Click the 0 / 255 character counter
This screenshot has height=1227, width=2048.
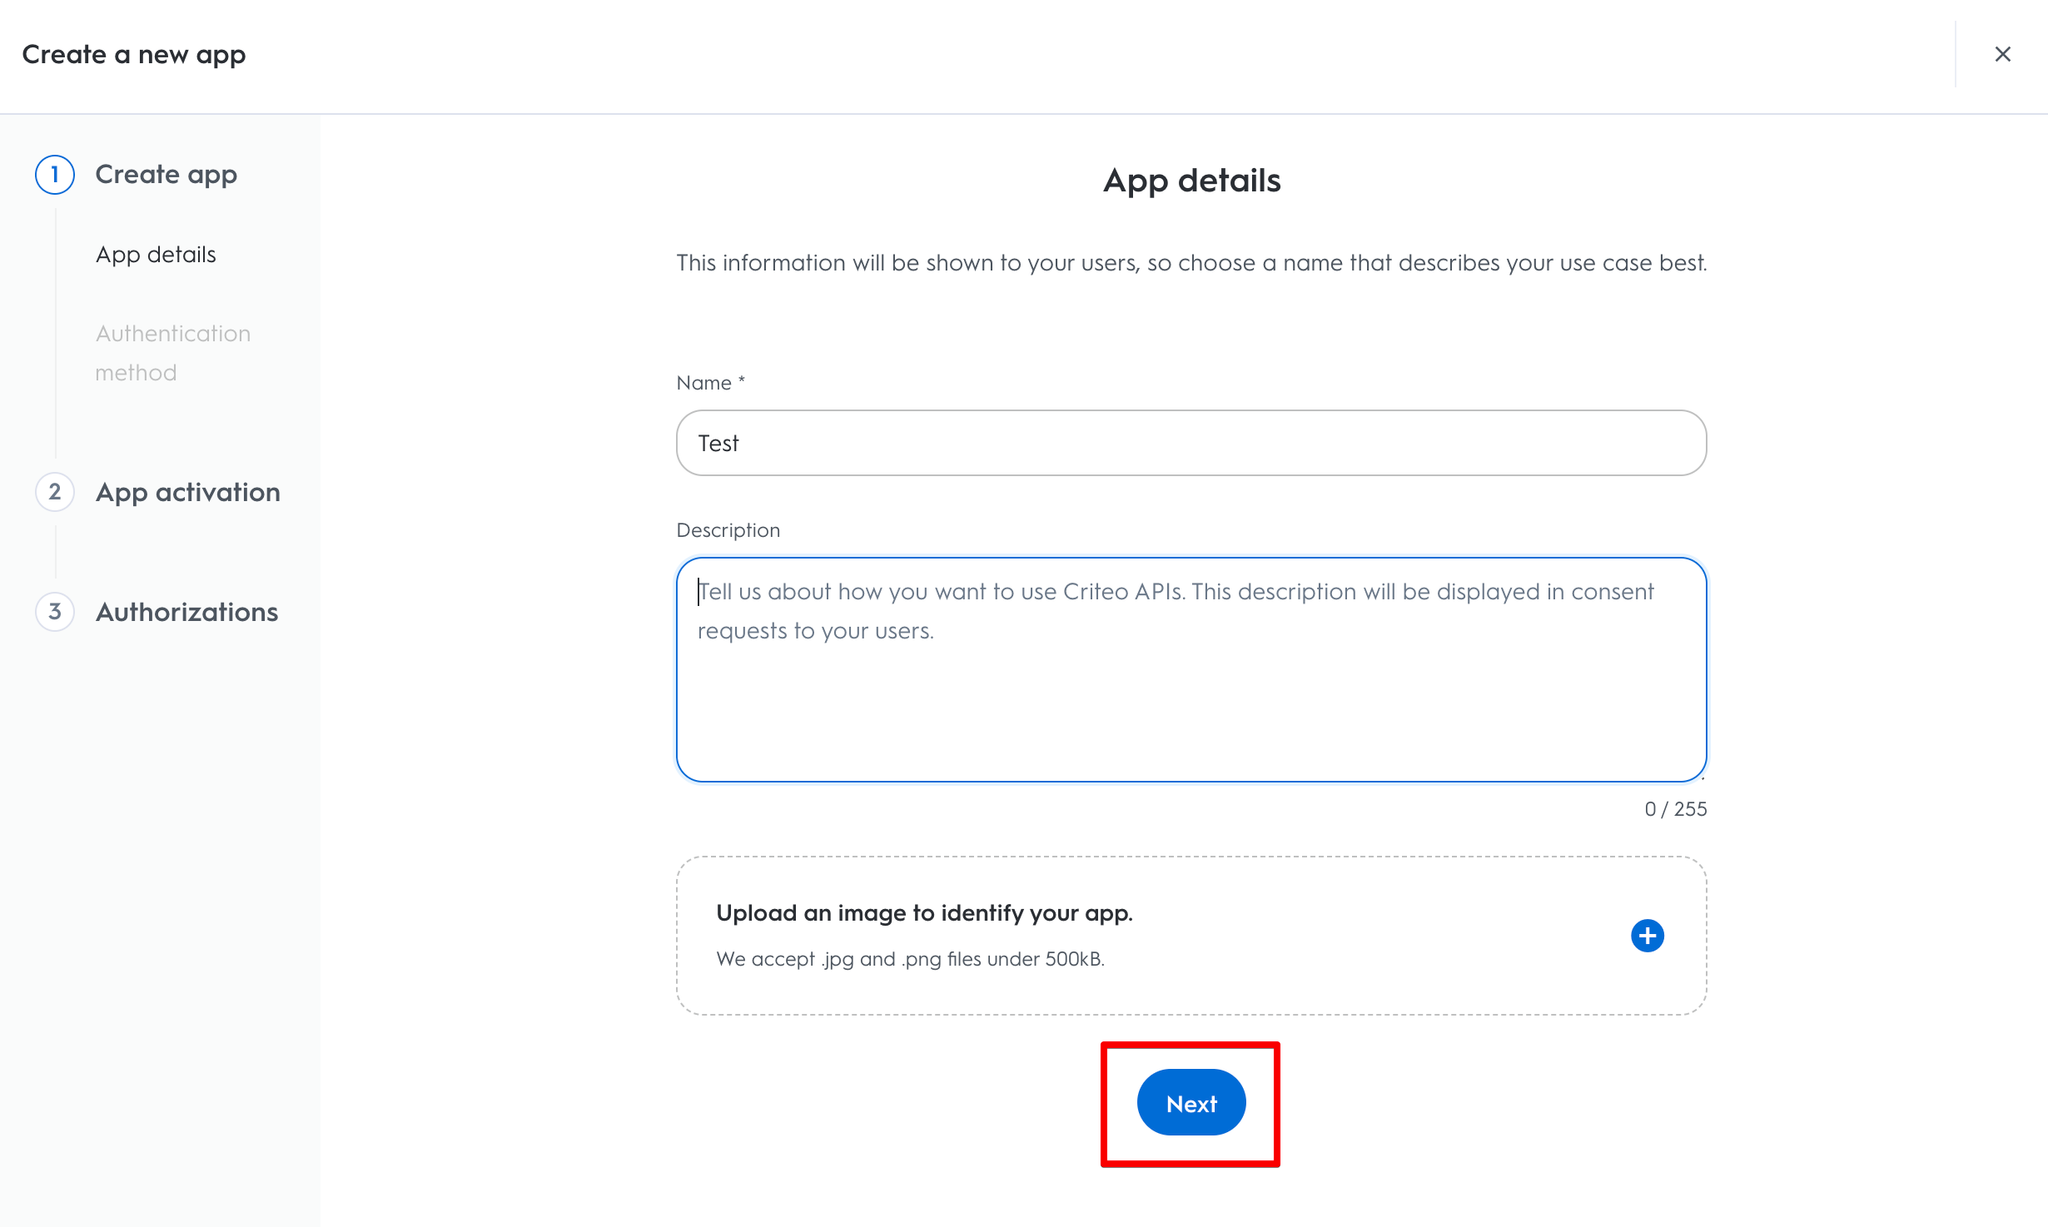1675,809
